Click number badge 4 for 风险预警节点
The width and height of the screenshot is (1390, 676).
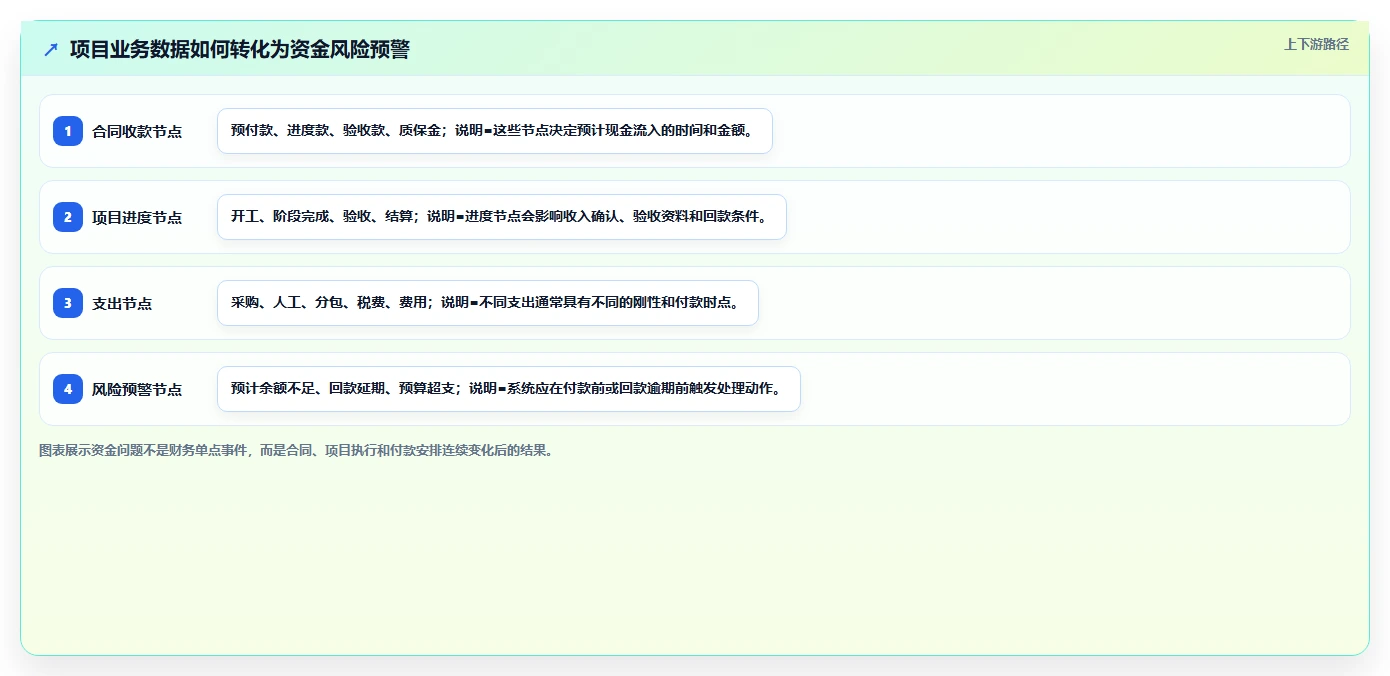point(68,389)
